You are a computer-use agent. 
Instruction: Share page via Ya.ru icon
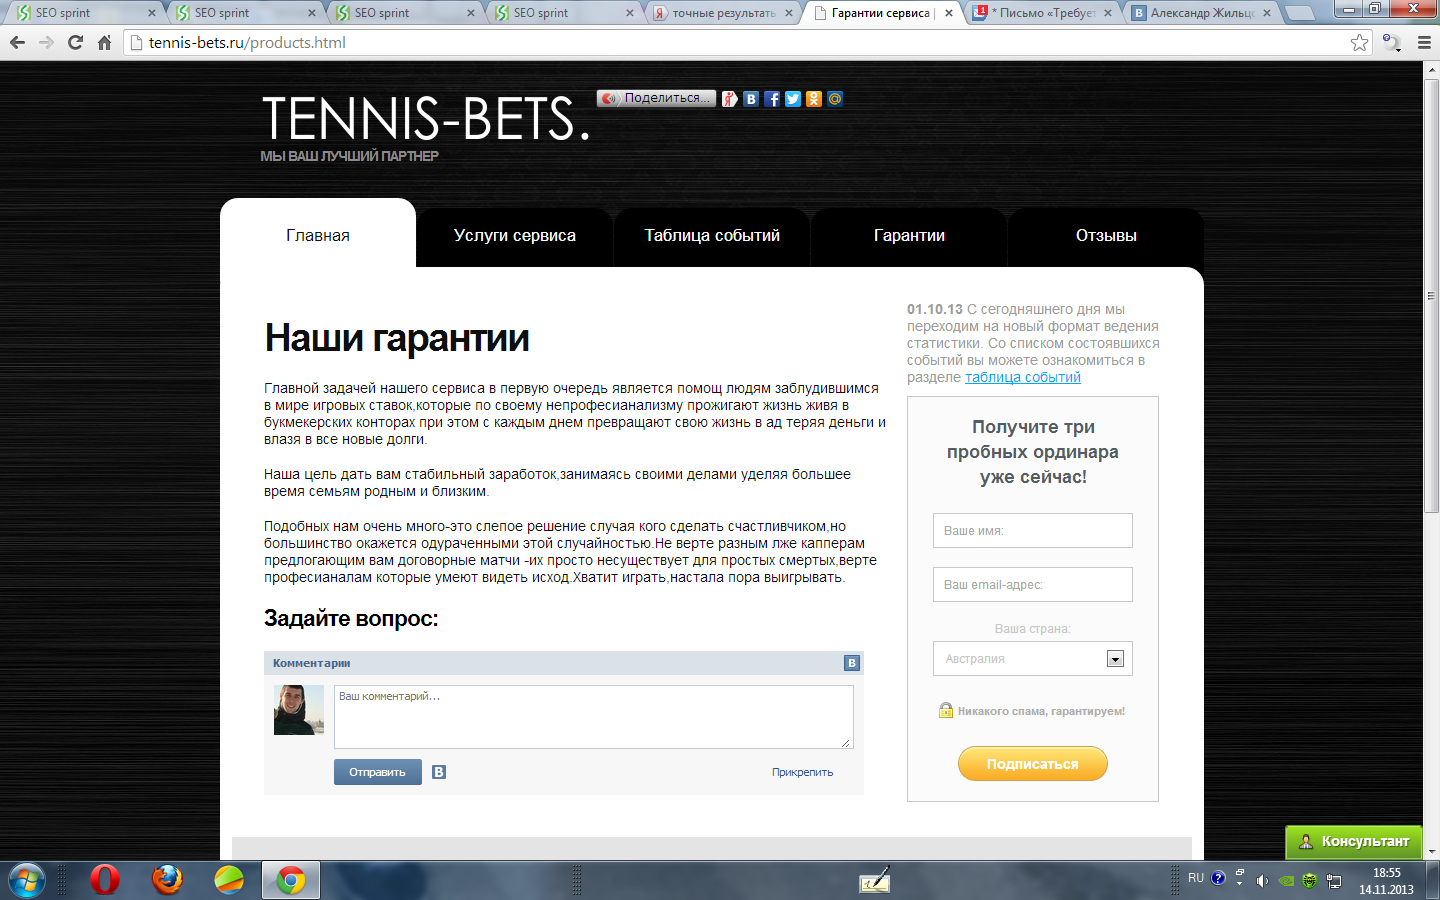pyautogui.click(x=730, y=99)
